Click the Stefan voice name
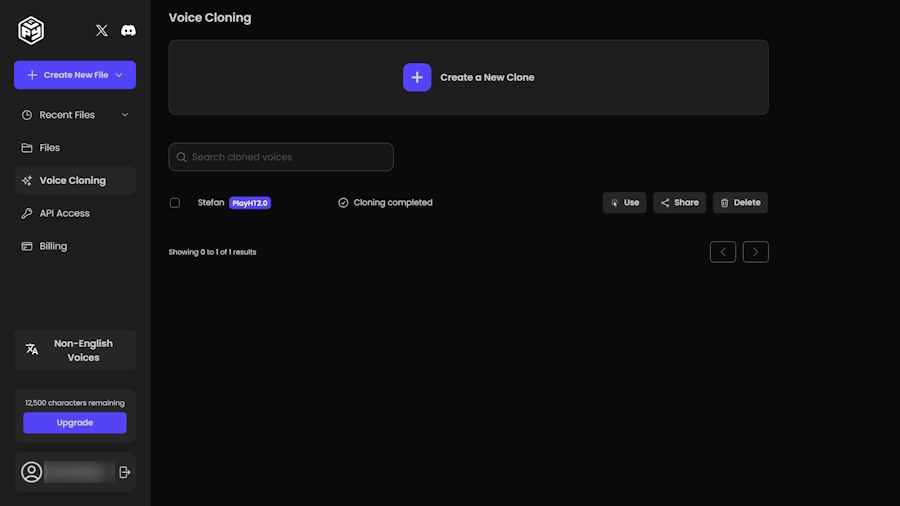This screenshot has height=506, width=900. (211, 203)
